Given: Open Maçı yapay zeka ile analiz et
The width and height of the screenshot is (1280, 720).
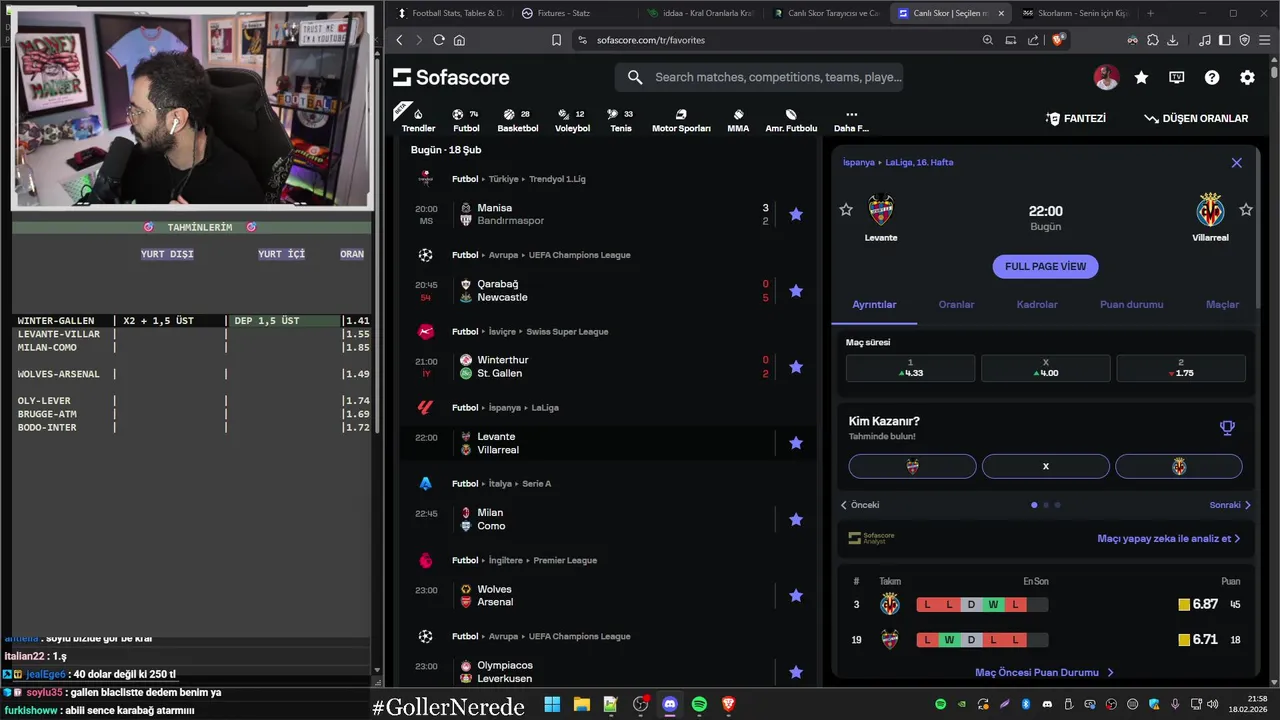Looking at the screenshot, I should click(x=1168, y=538).
